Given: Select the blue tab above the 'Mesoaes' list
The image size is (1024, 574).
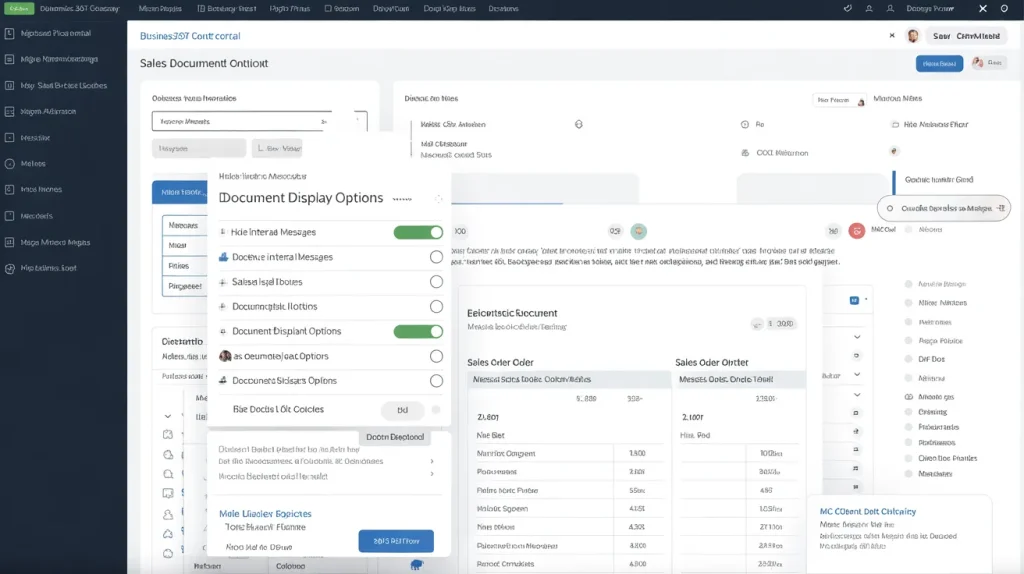Looking at the screenshot, I should (x=180, y=192).
